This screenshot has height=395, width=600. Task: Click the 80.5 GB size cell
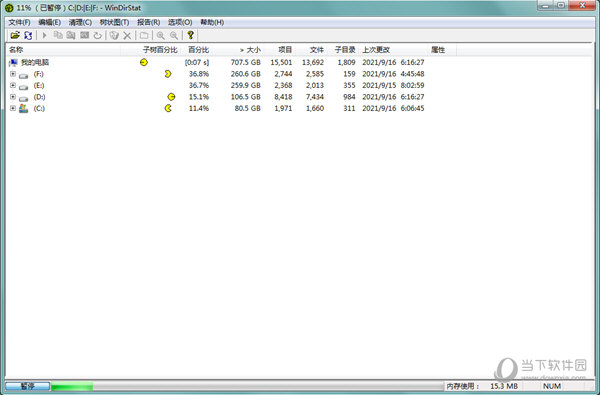click(248, 108)
